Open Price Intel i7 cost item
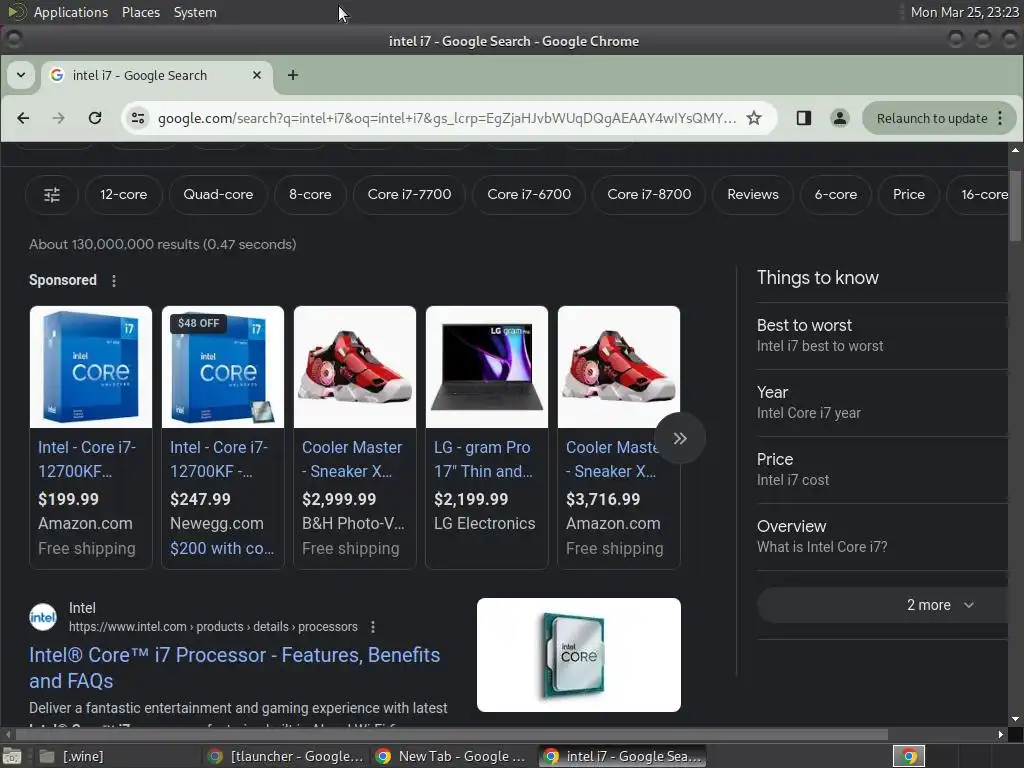 click(x=882, y=470)
